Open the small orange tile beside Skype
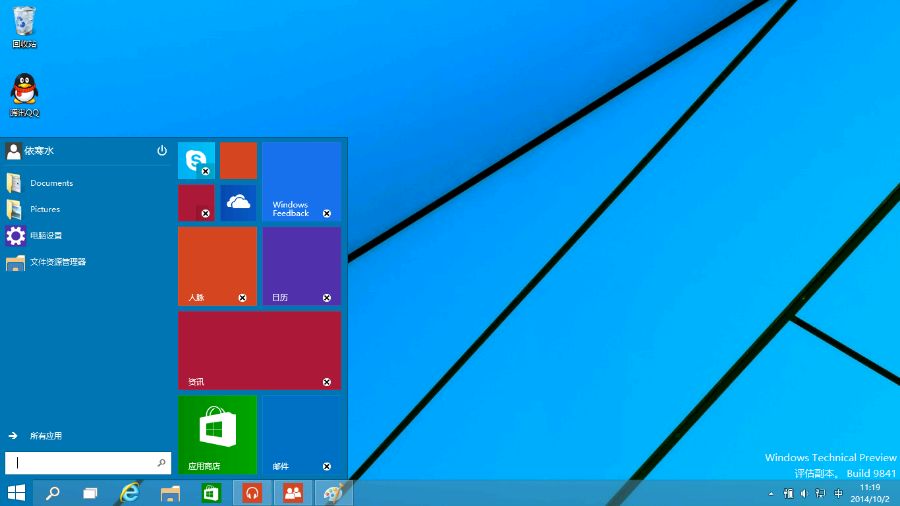The width and height of the screenshot is (900, 506). (x=238, y=161)
